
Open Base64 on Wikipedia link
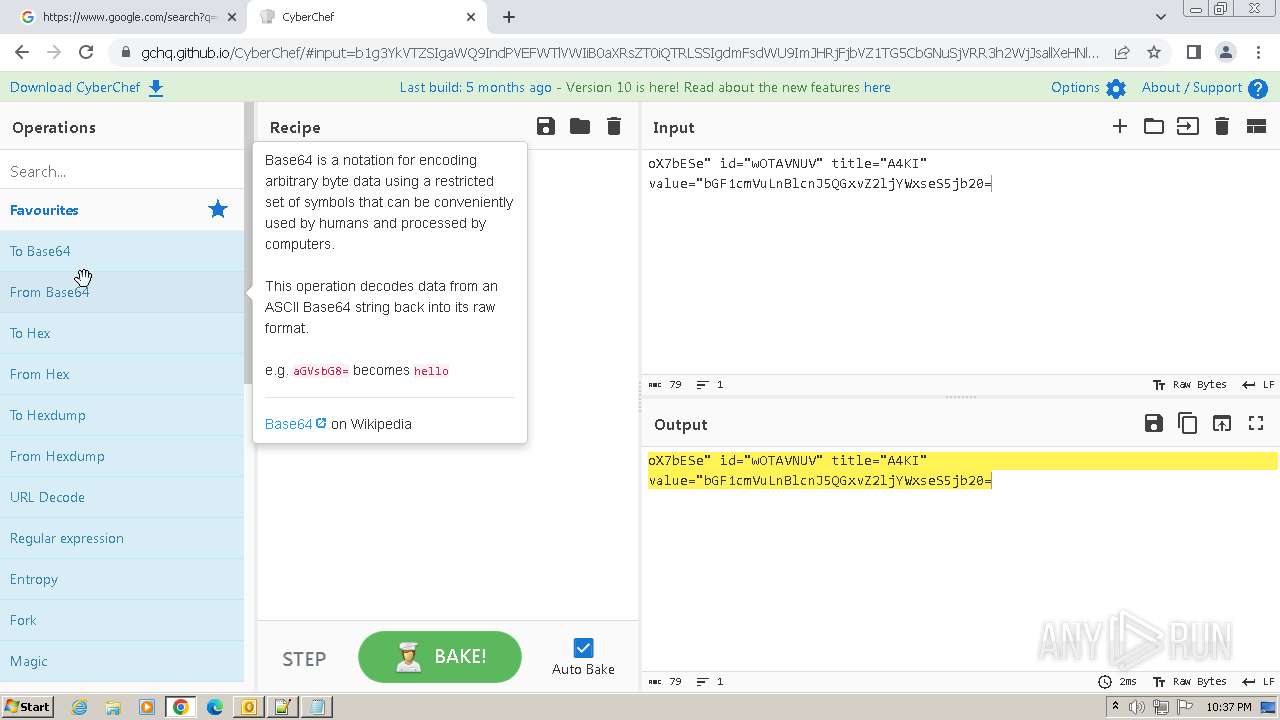295,424
